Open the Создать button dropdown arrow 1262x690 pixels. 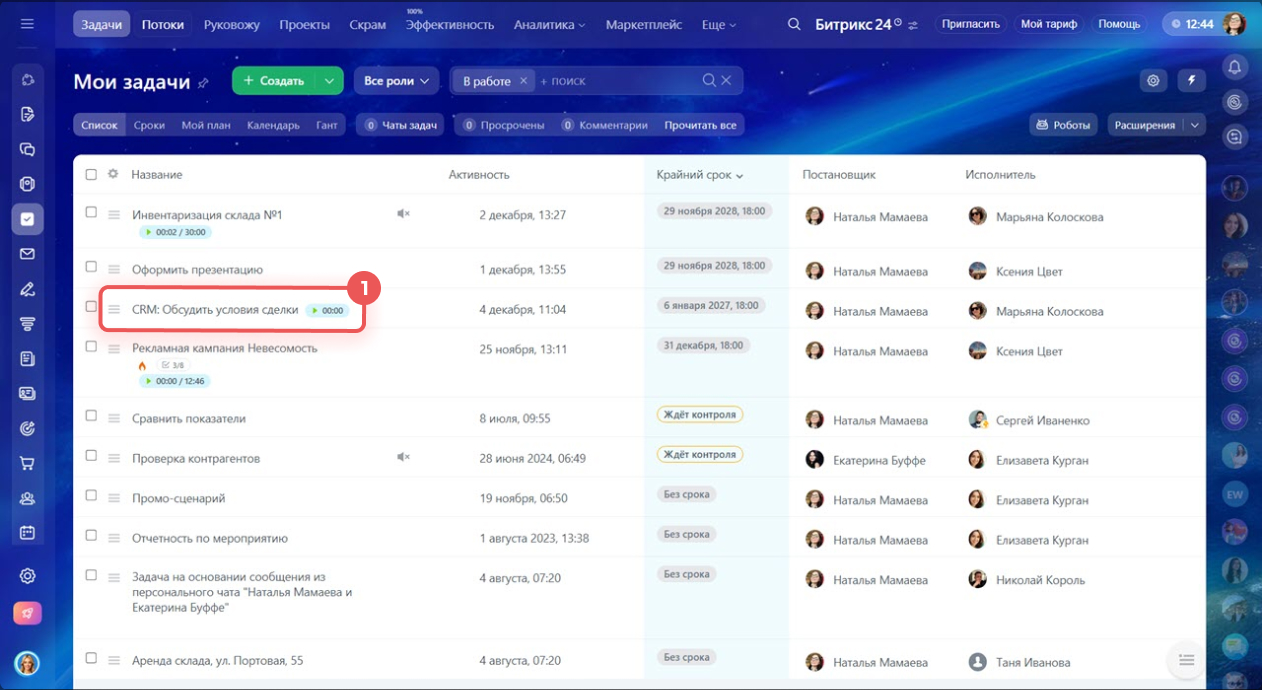coord(329,81)
